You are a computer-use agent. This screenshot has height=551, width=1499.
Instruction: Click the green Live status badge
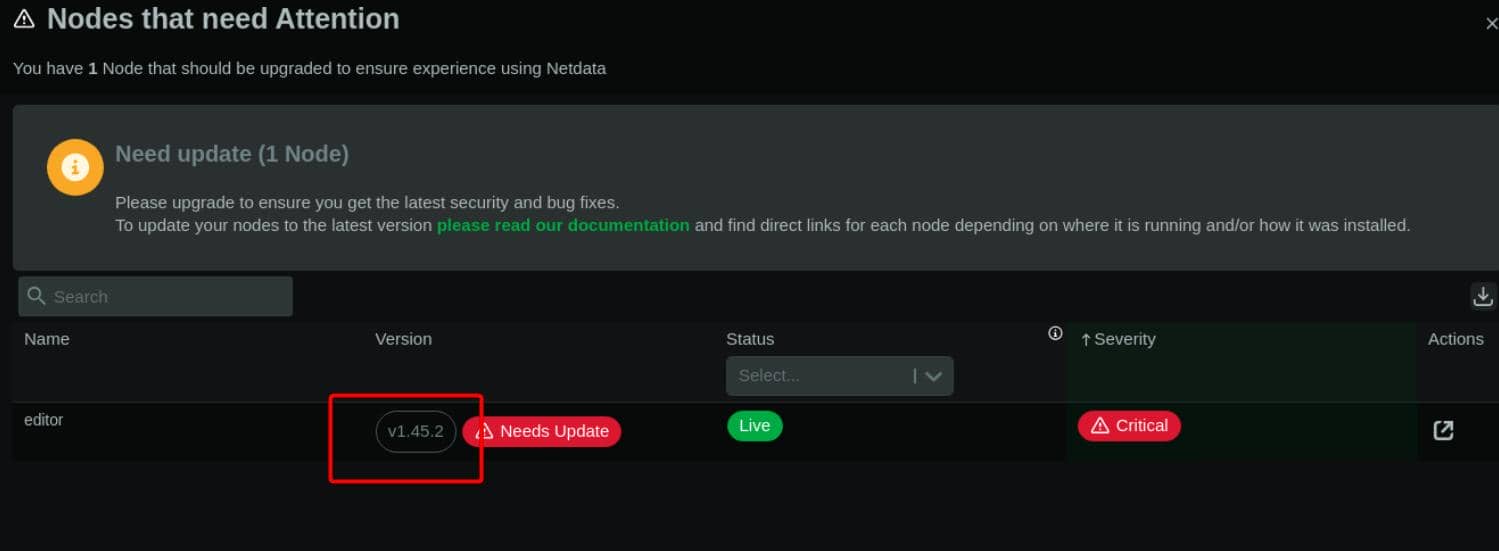coord(754,426)
